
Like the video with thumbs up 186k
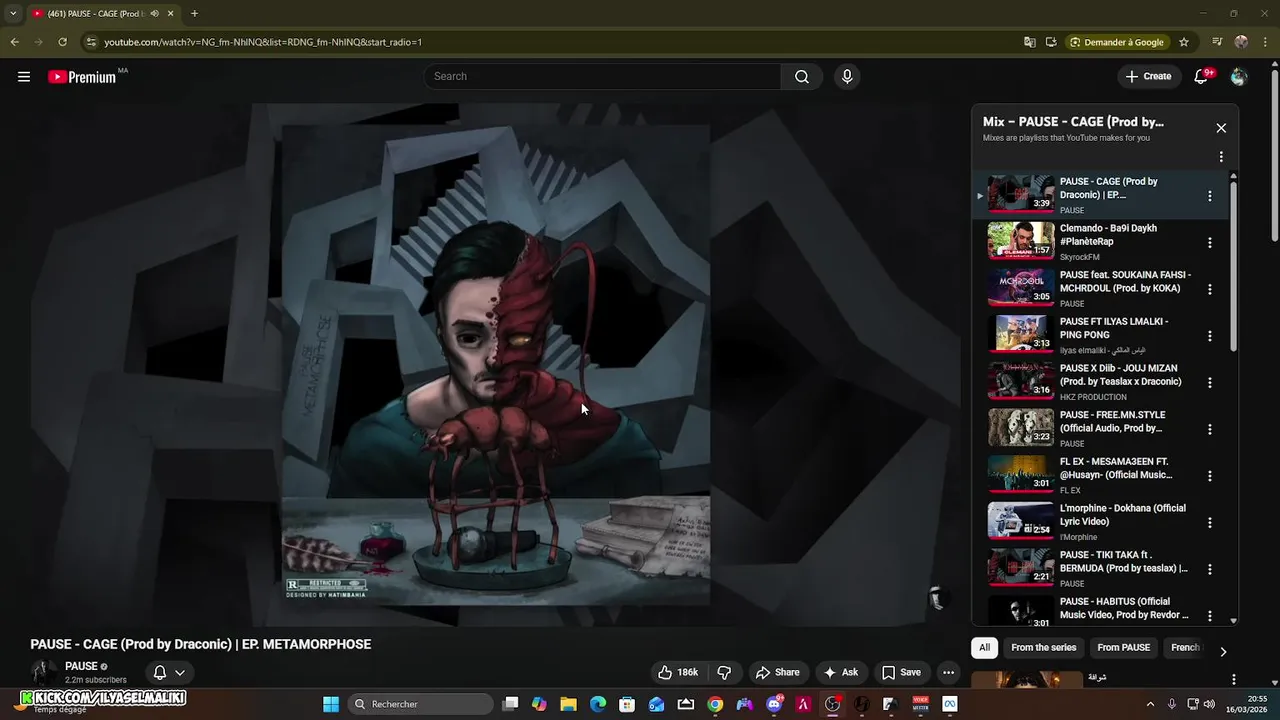pos(678,672)
